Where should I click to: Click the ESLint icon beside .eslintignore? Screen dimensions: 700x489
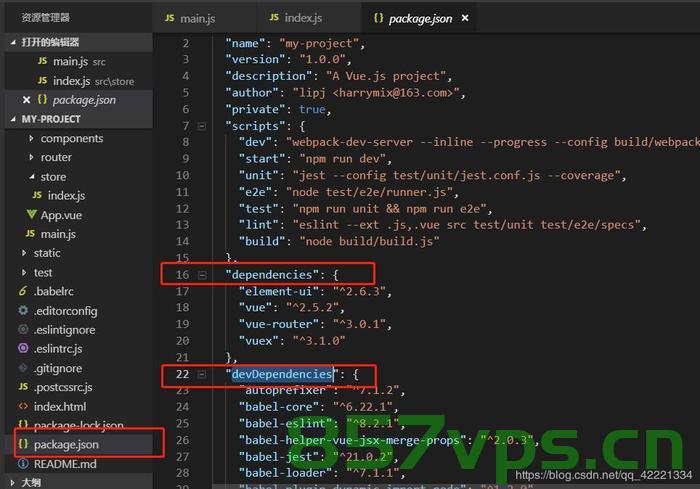point(23,330)
